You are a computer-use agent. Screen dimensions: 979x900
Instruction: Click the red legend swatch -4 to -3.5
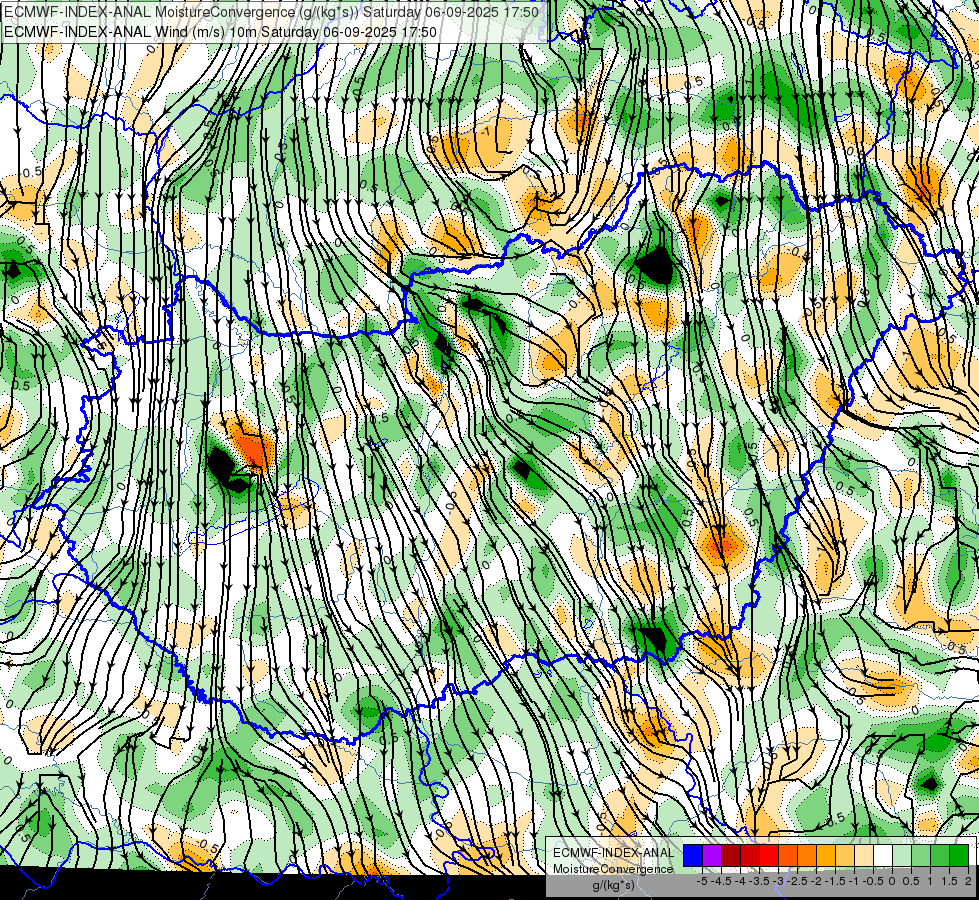[x=750, y=856]
